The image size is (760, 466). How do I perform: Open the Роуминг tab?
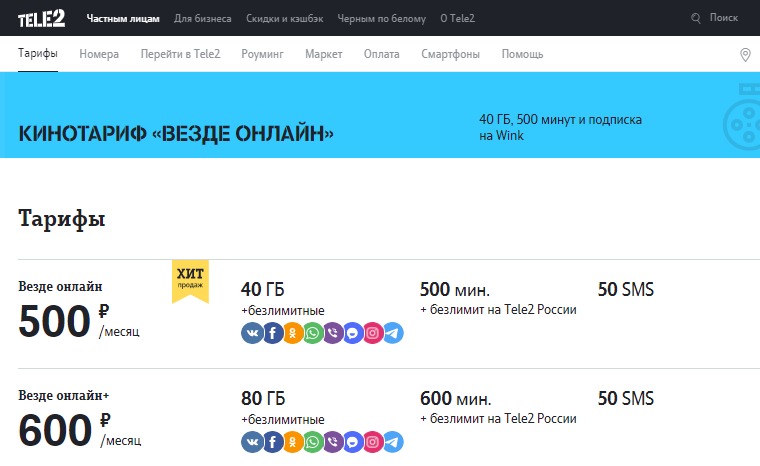pyautogui.click(x=262, y=54)
